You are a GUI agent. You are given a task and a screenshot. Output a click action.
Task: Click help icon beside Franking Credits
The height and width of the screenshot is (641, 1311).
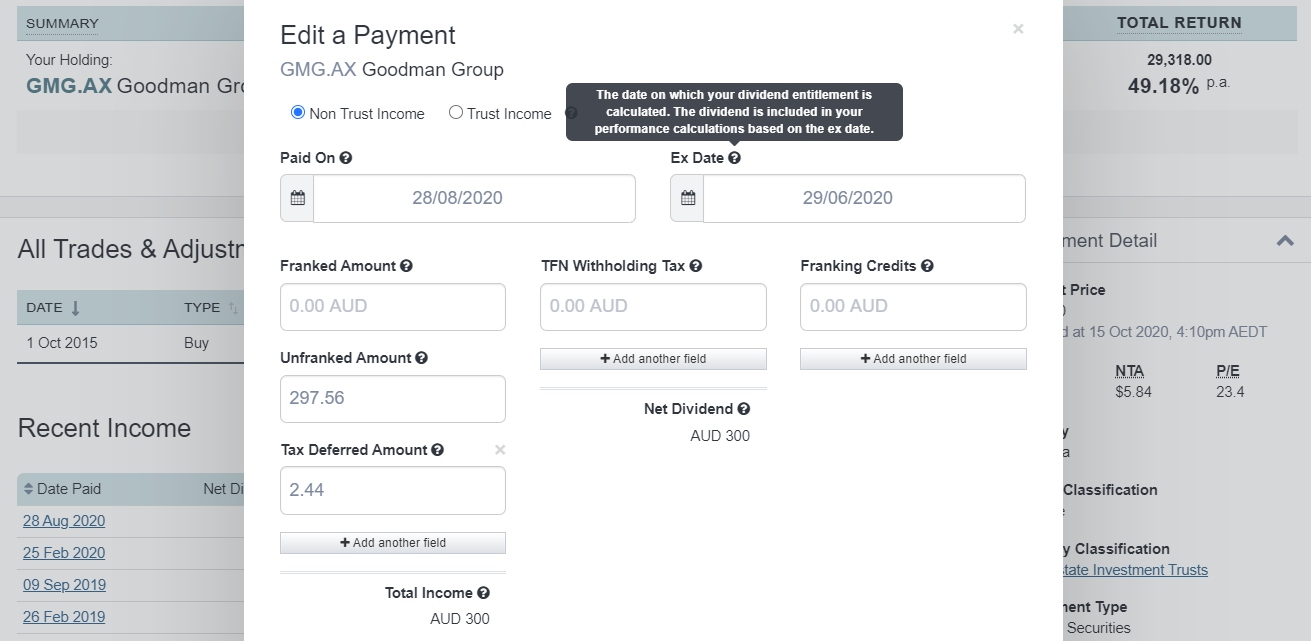pos(927,266)
